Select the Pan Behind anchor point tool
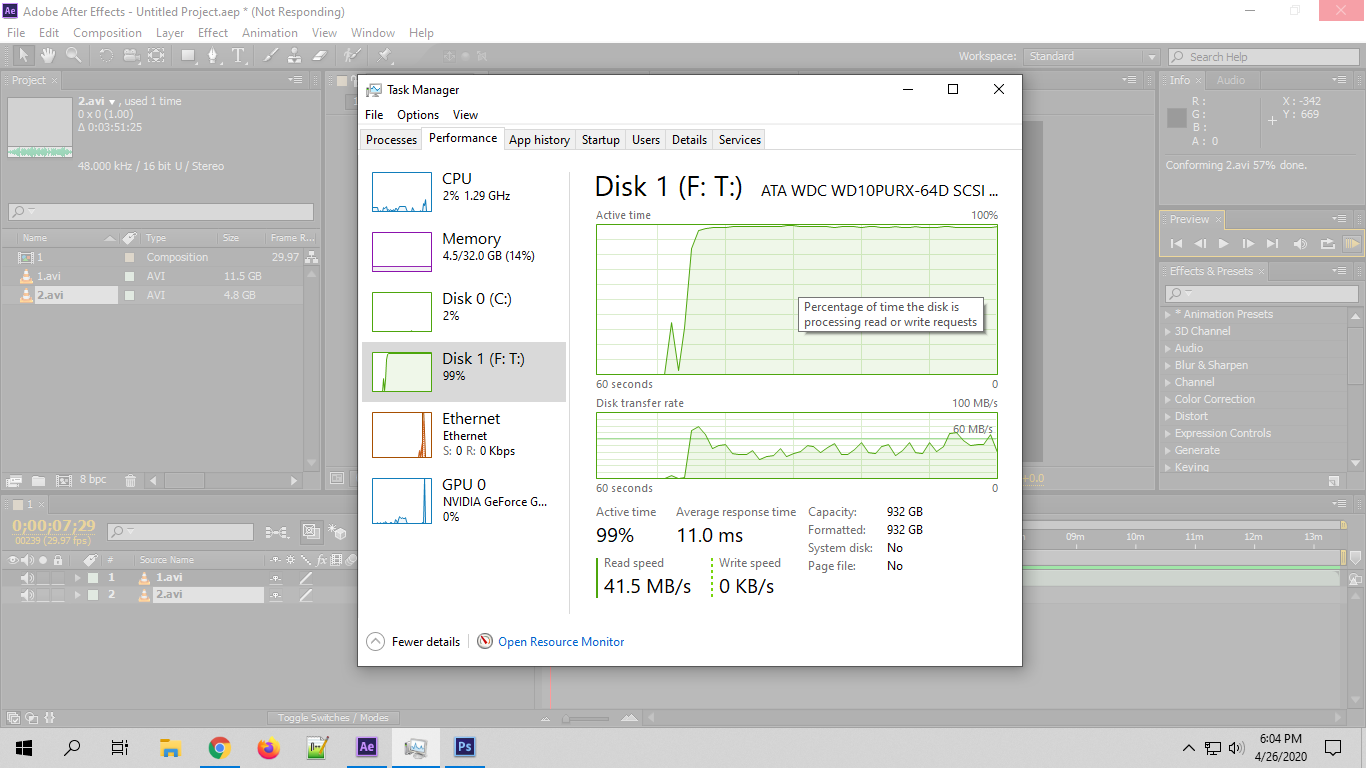This screenshot has height=768, width=1366. (156, 56)
